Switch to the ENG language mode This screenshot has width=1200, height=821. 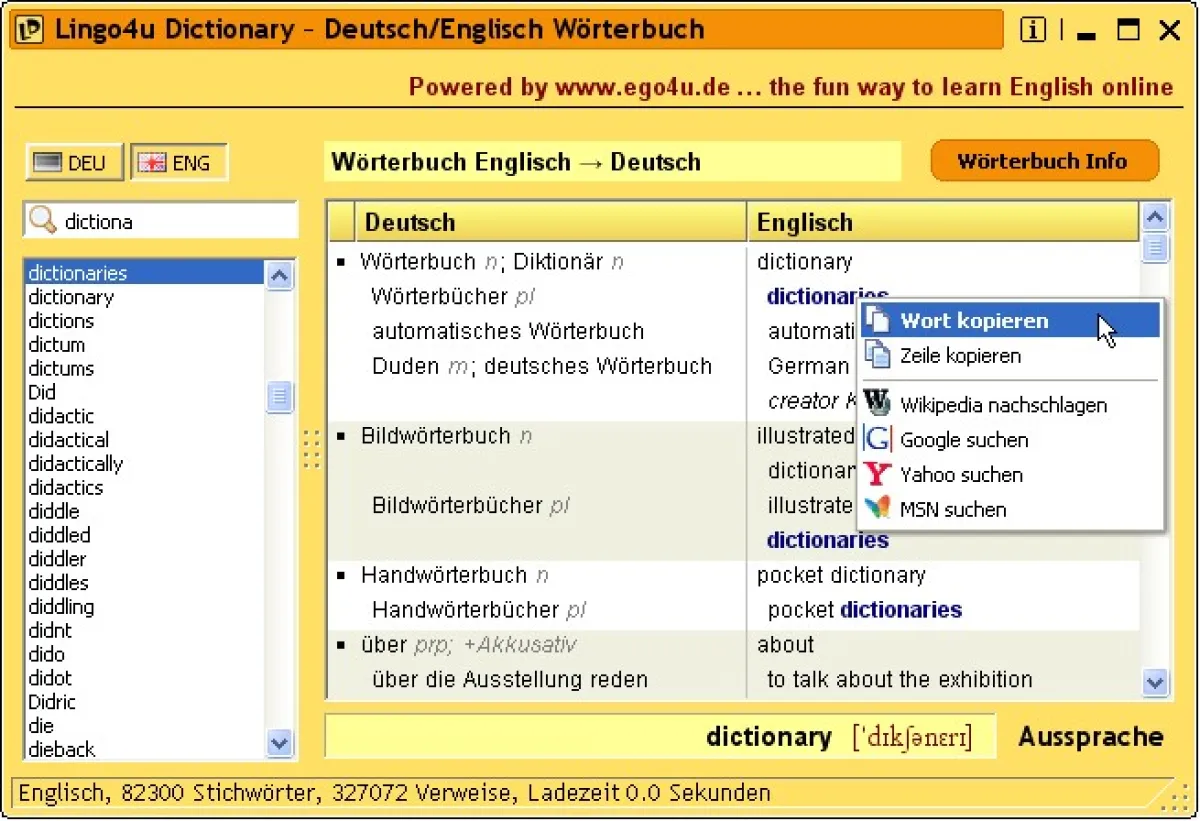tap(178, 161)
